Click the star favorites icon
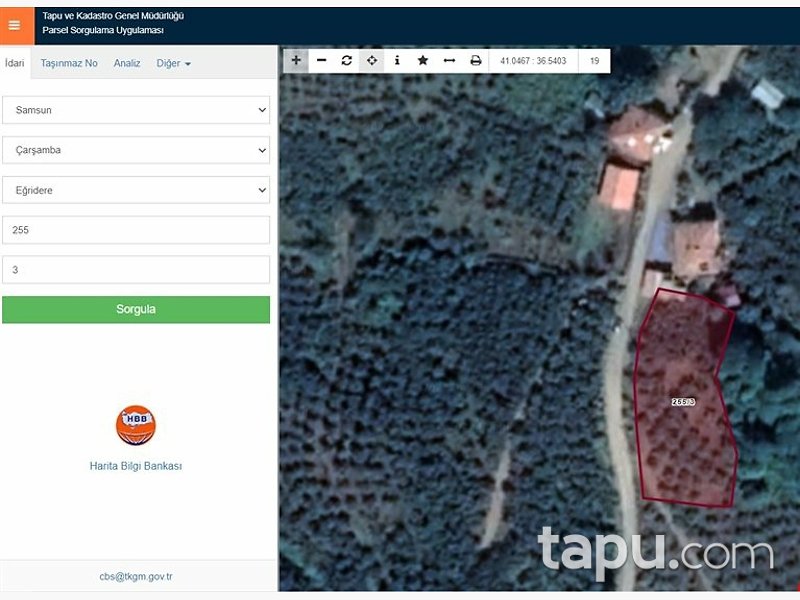 tap(423, 61)
